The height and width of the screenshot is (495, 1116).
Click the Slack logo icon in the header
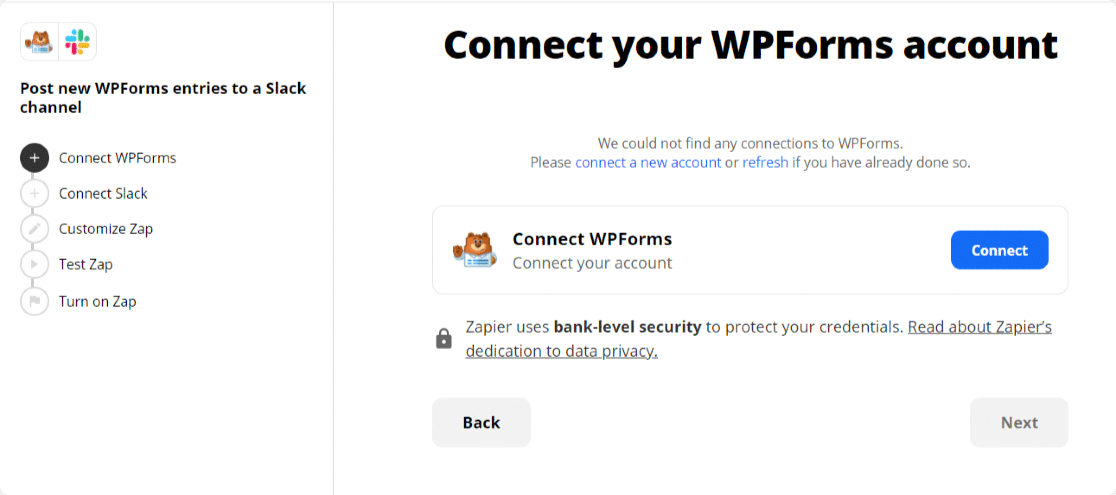point(77,42)
